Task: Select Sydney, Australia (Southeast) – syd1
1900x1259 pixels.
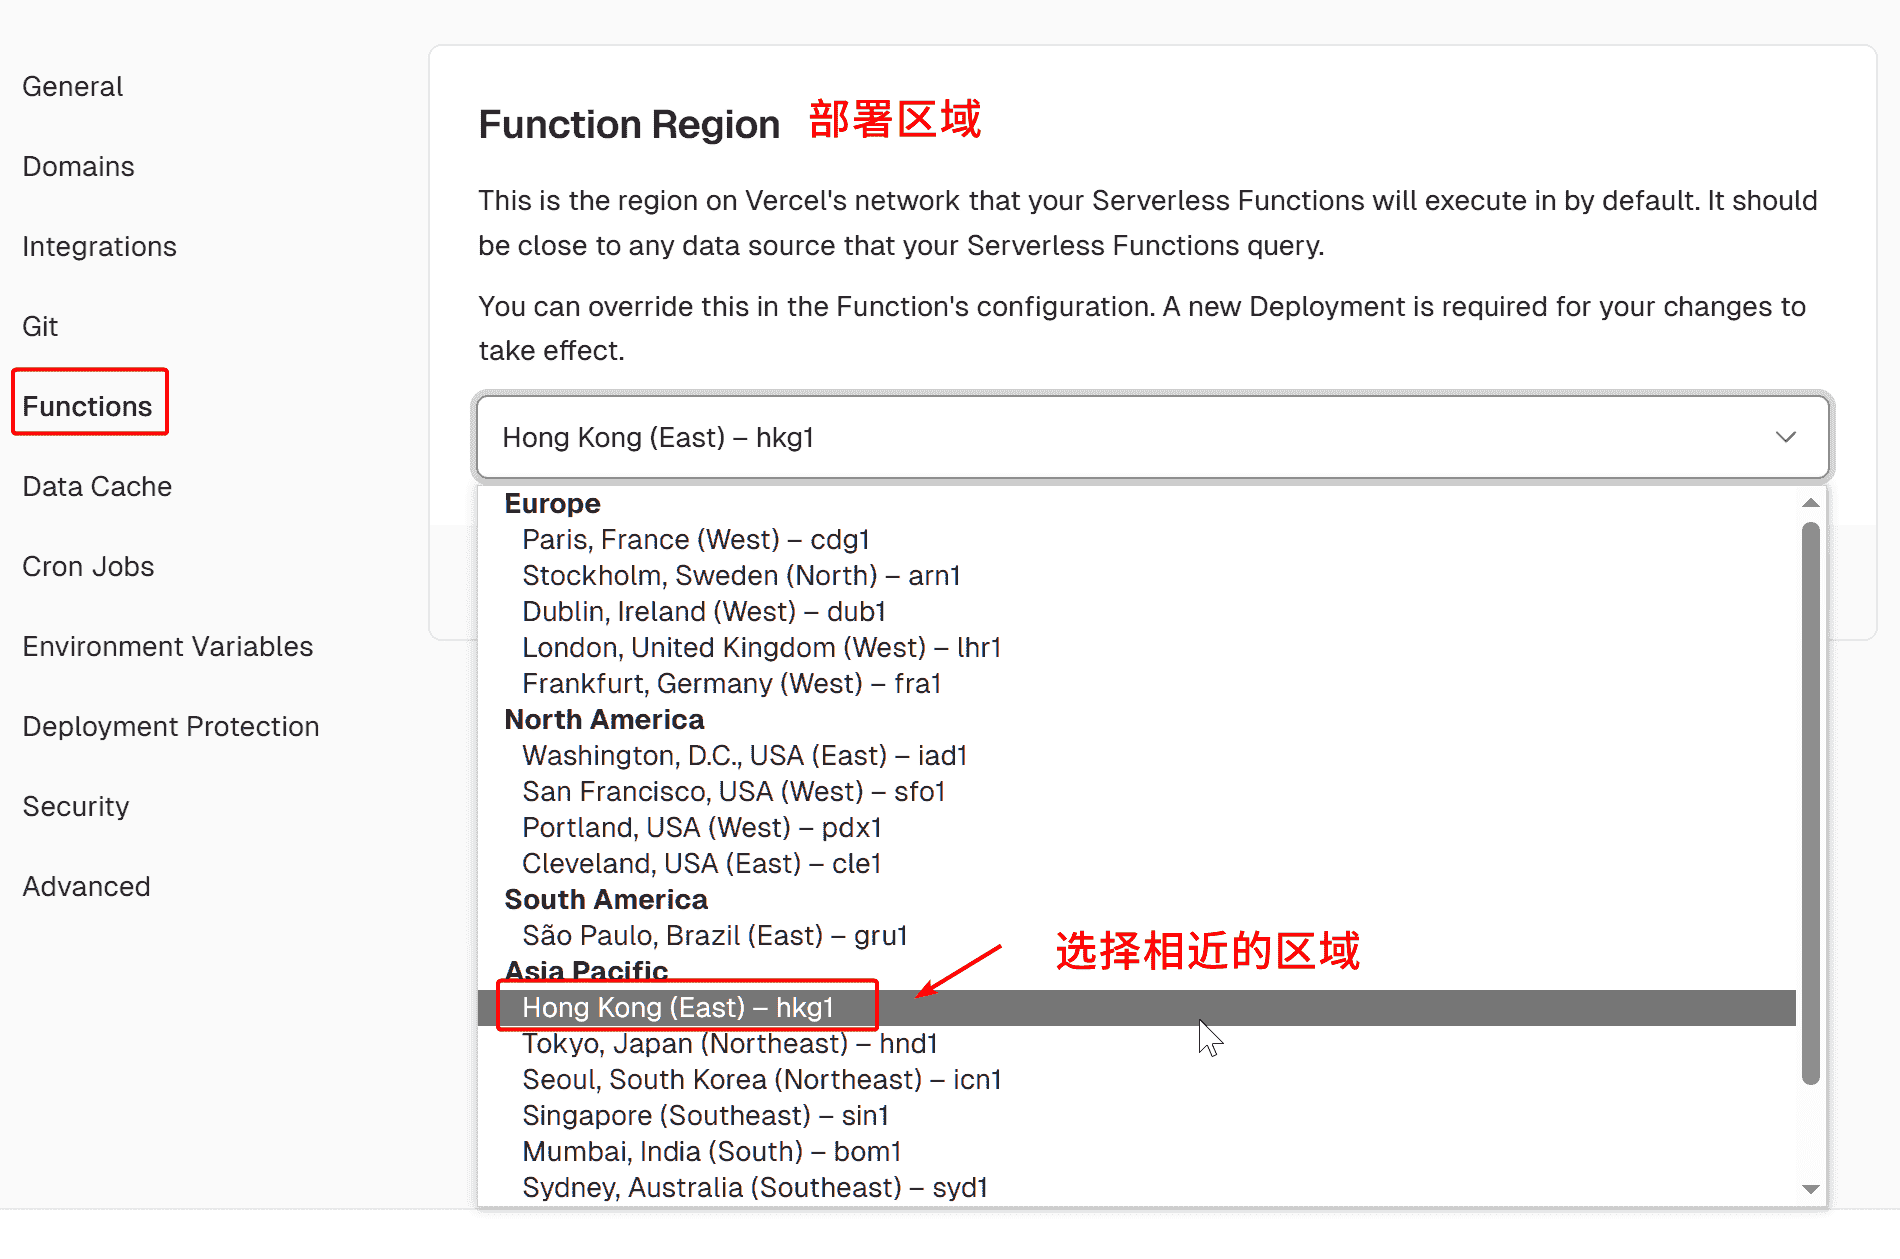Action: coord(755,1188)
